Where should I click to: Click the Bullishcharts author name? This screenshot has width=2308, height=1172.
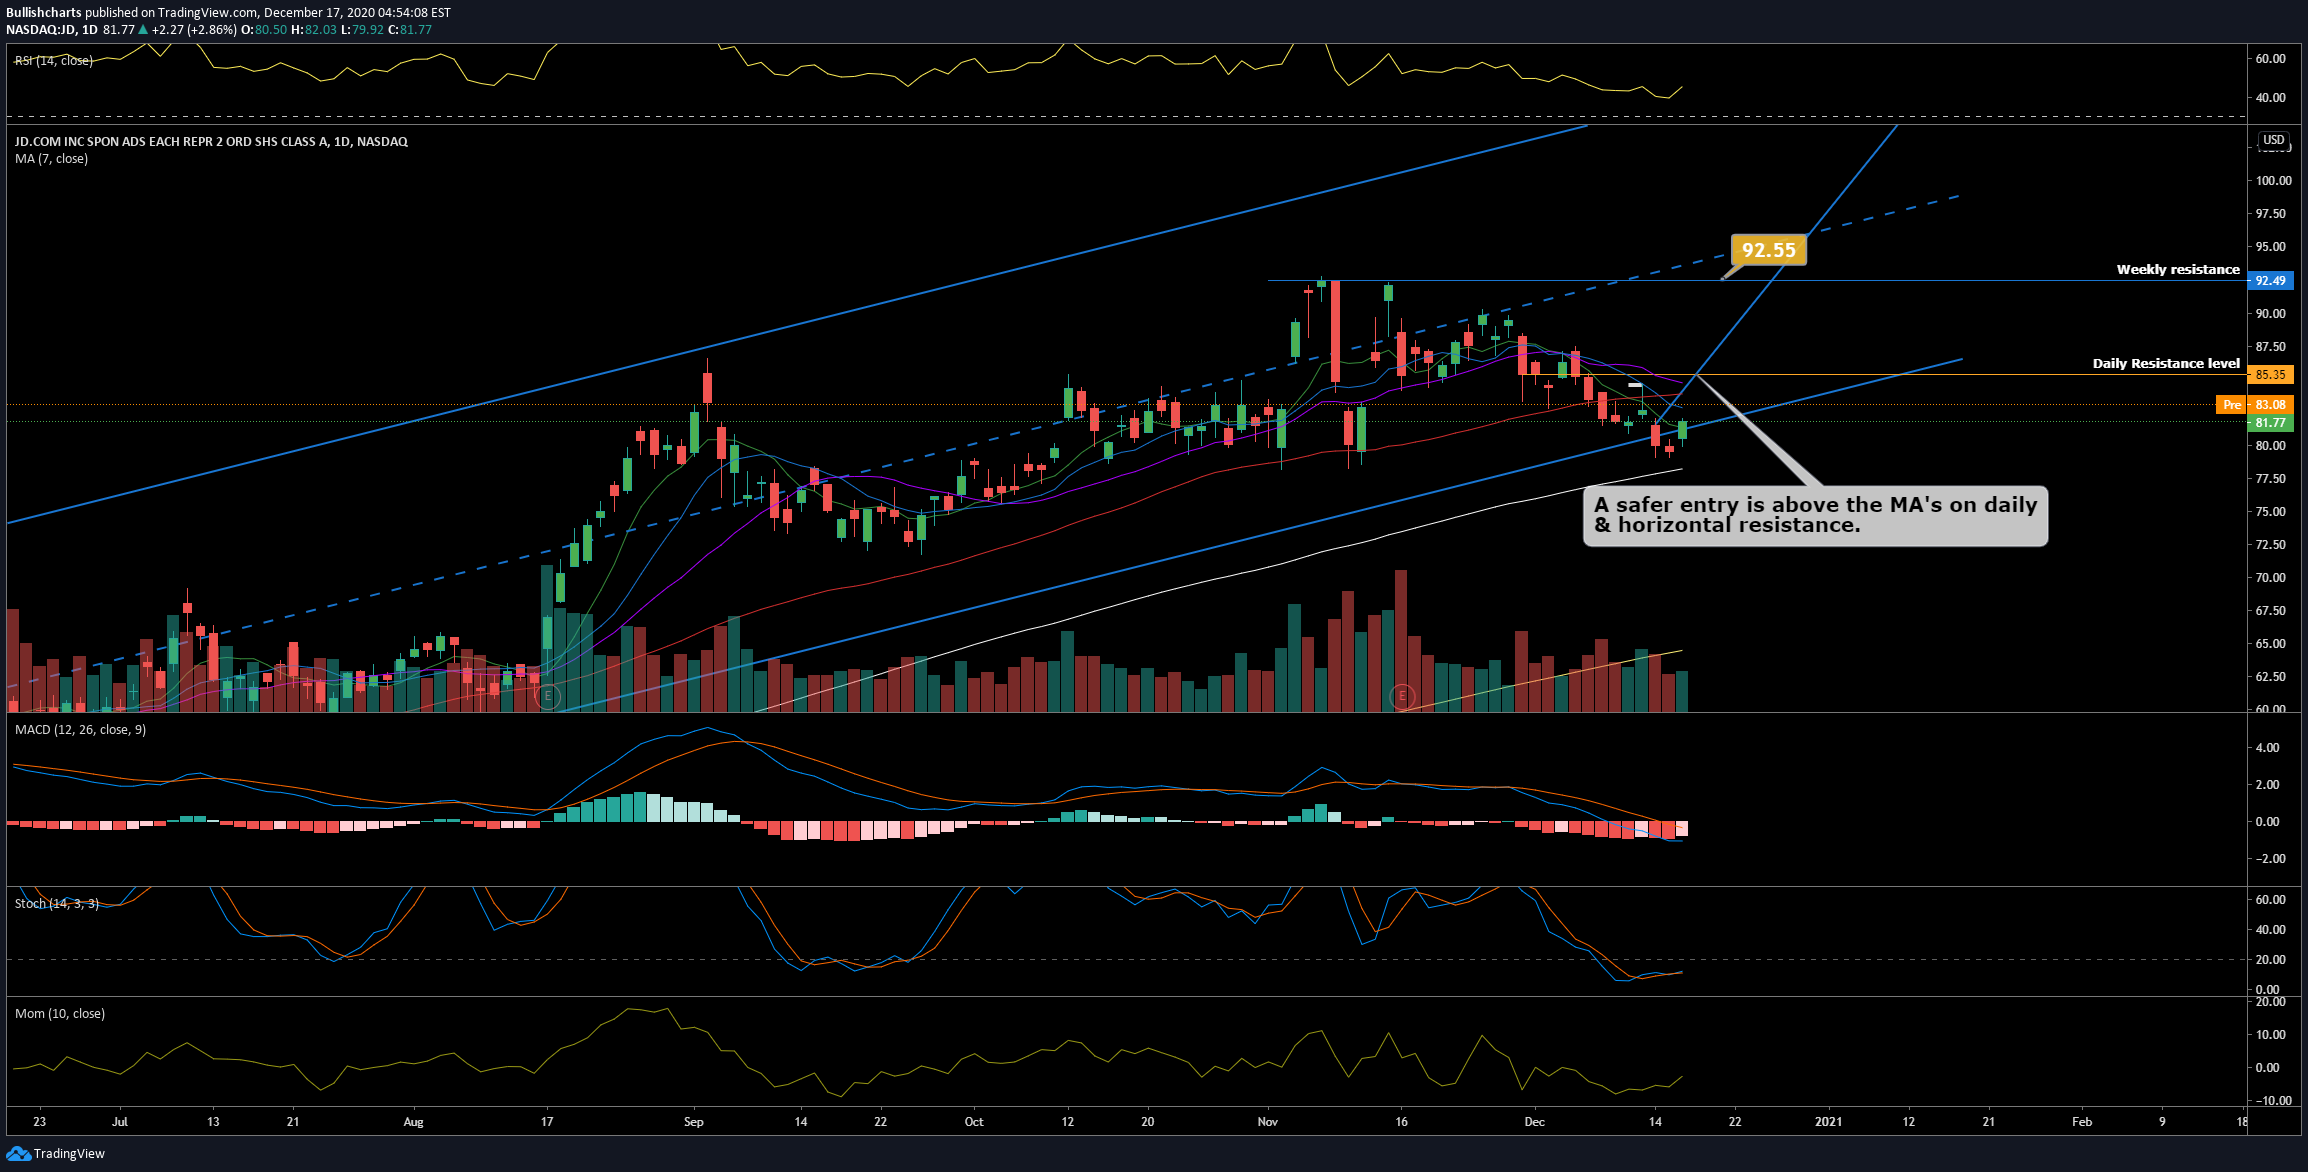[x=44, y=13]
